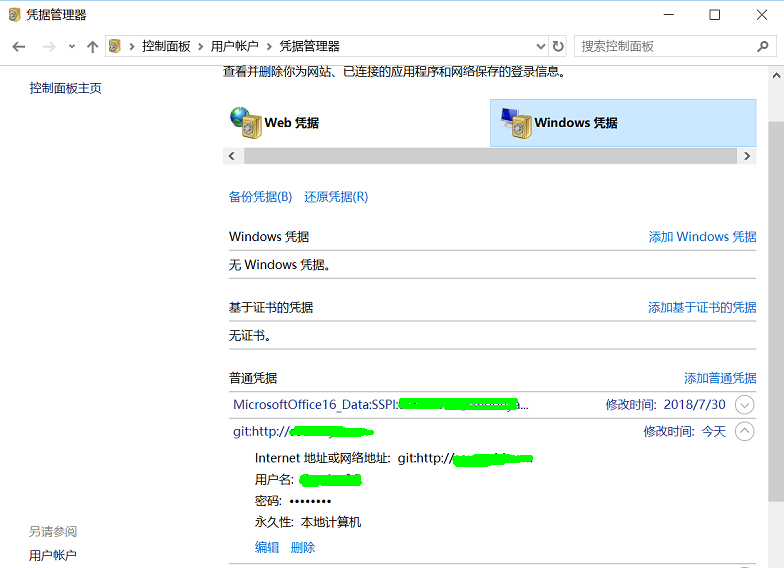This screenshot has height=568, width=784.
Task: Click the Web 凭据 globe vault icon
Action: (246, 122)
